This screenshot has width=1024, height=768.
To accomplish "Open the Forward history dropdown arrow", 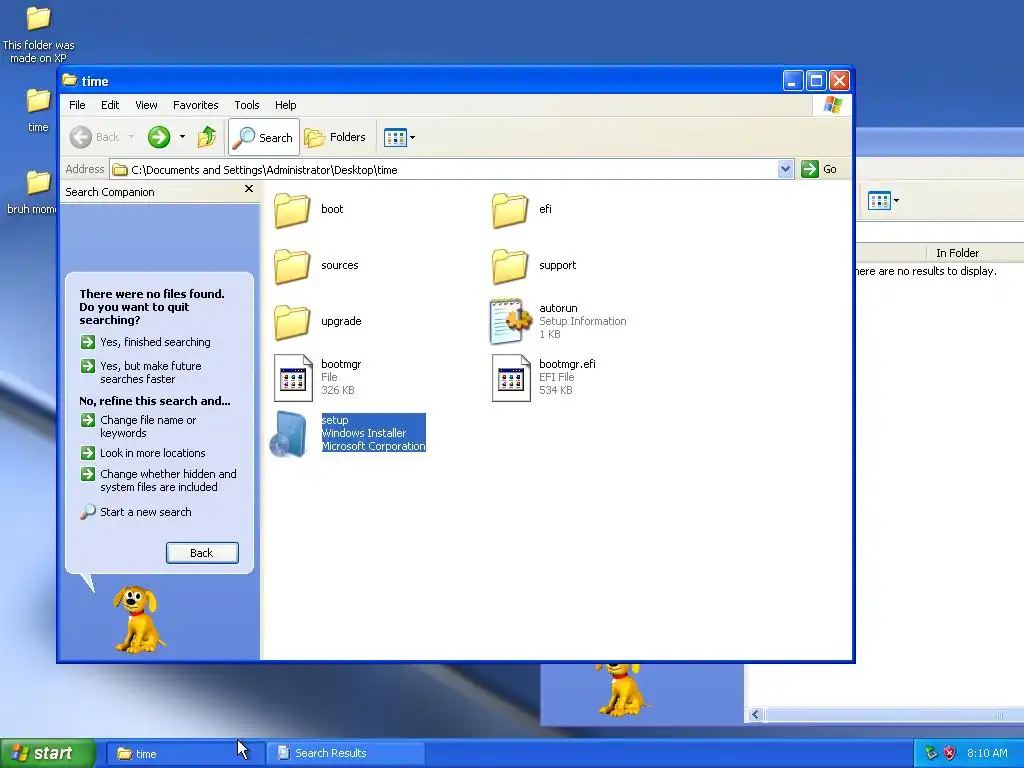I will click(x=182, y=137).
